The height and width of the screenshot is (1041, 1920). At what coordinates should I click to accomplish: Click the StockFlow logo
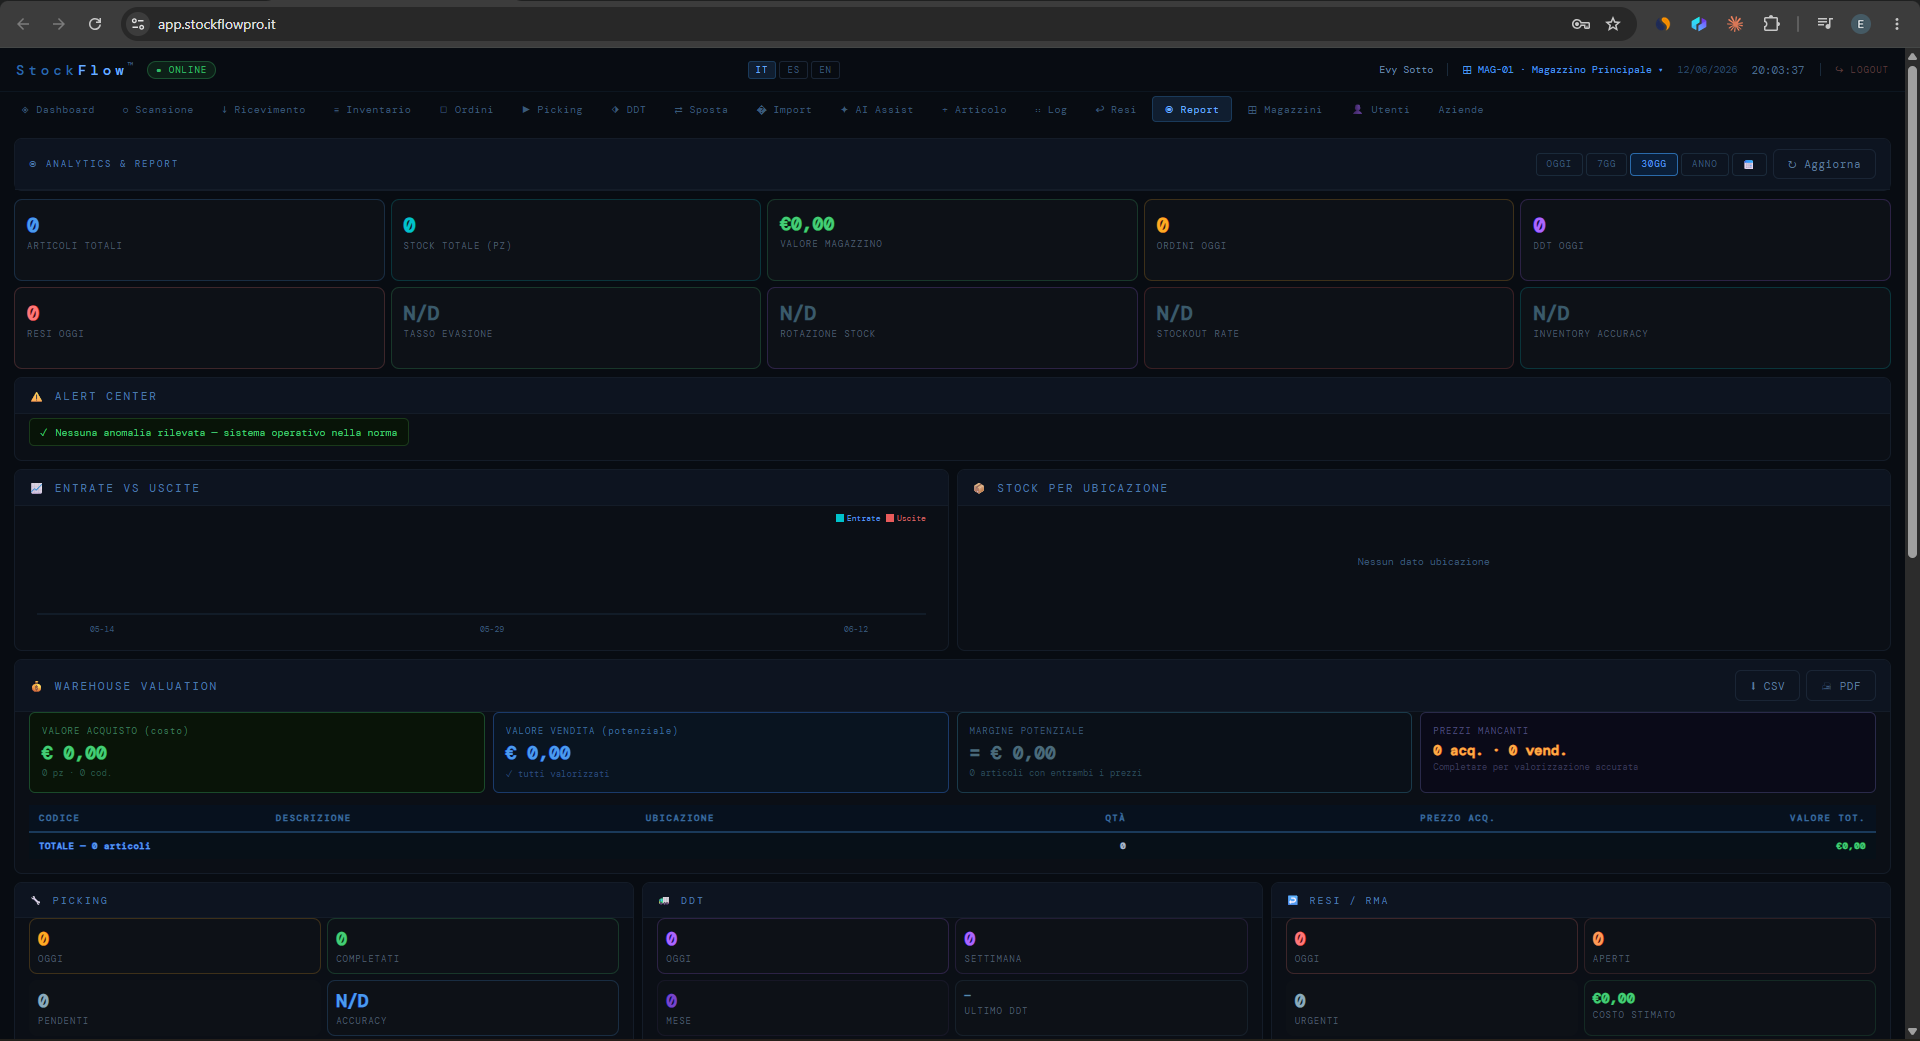(73, 70)
